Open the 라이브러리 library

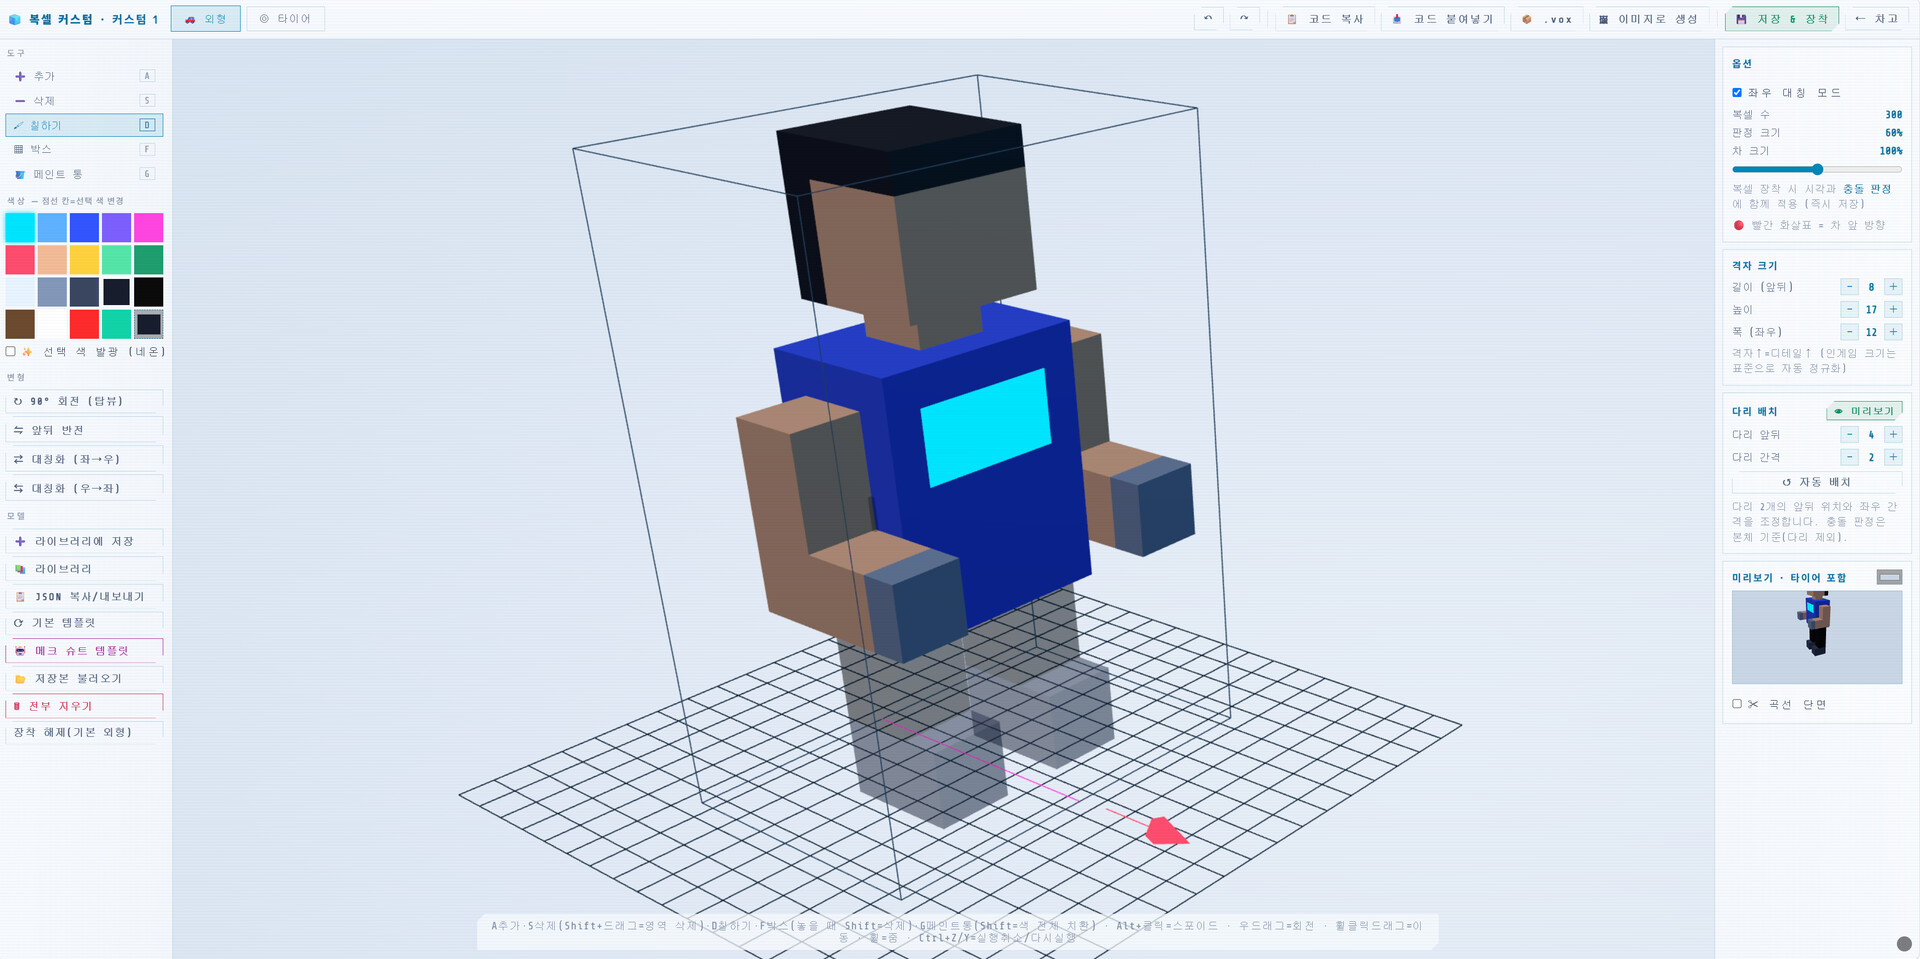point(84,569)
